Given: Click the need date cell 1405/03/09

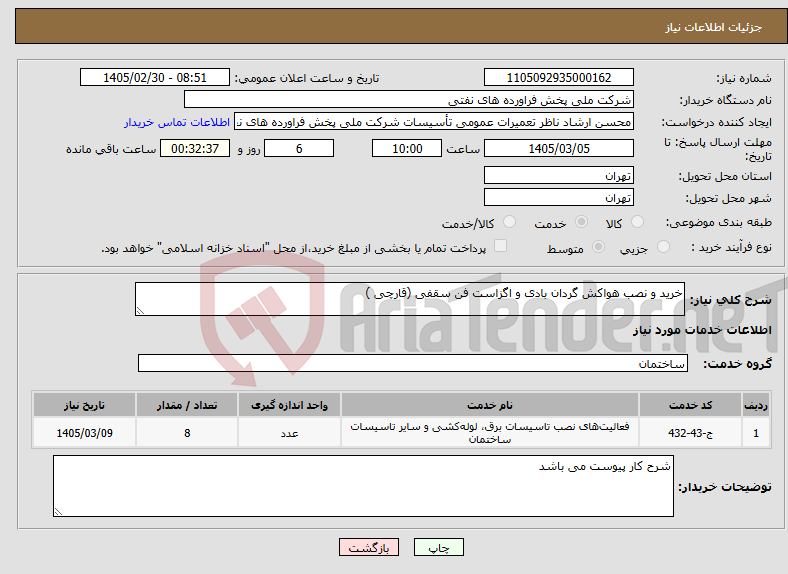Looking at the screenshot, I should click(x=84, y=433).
